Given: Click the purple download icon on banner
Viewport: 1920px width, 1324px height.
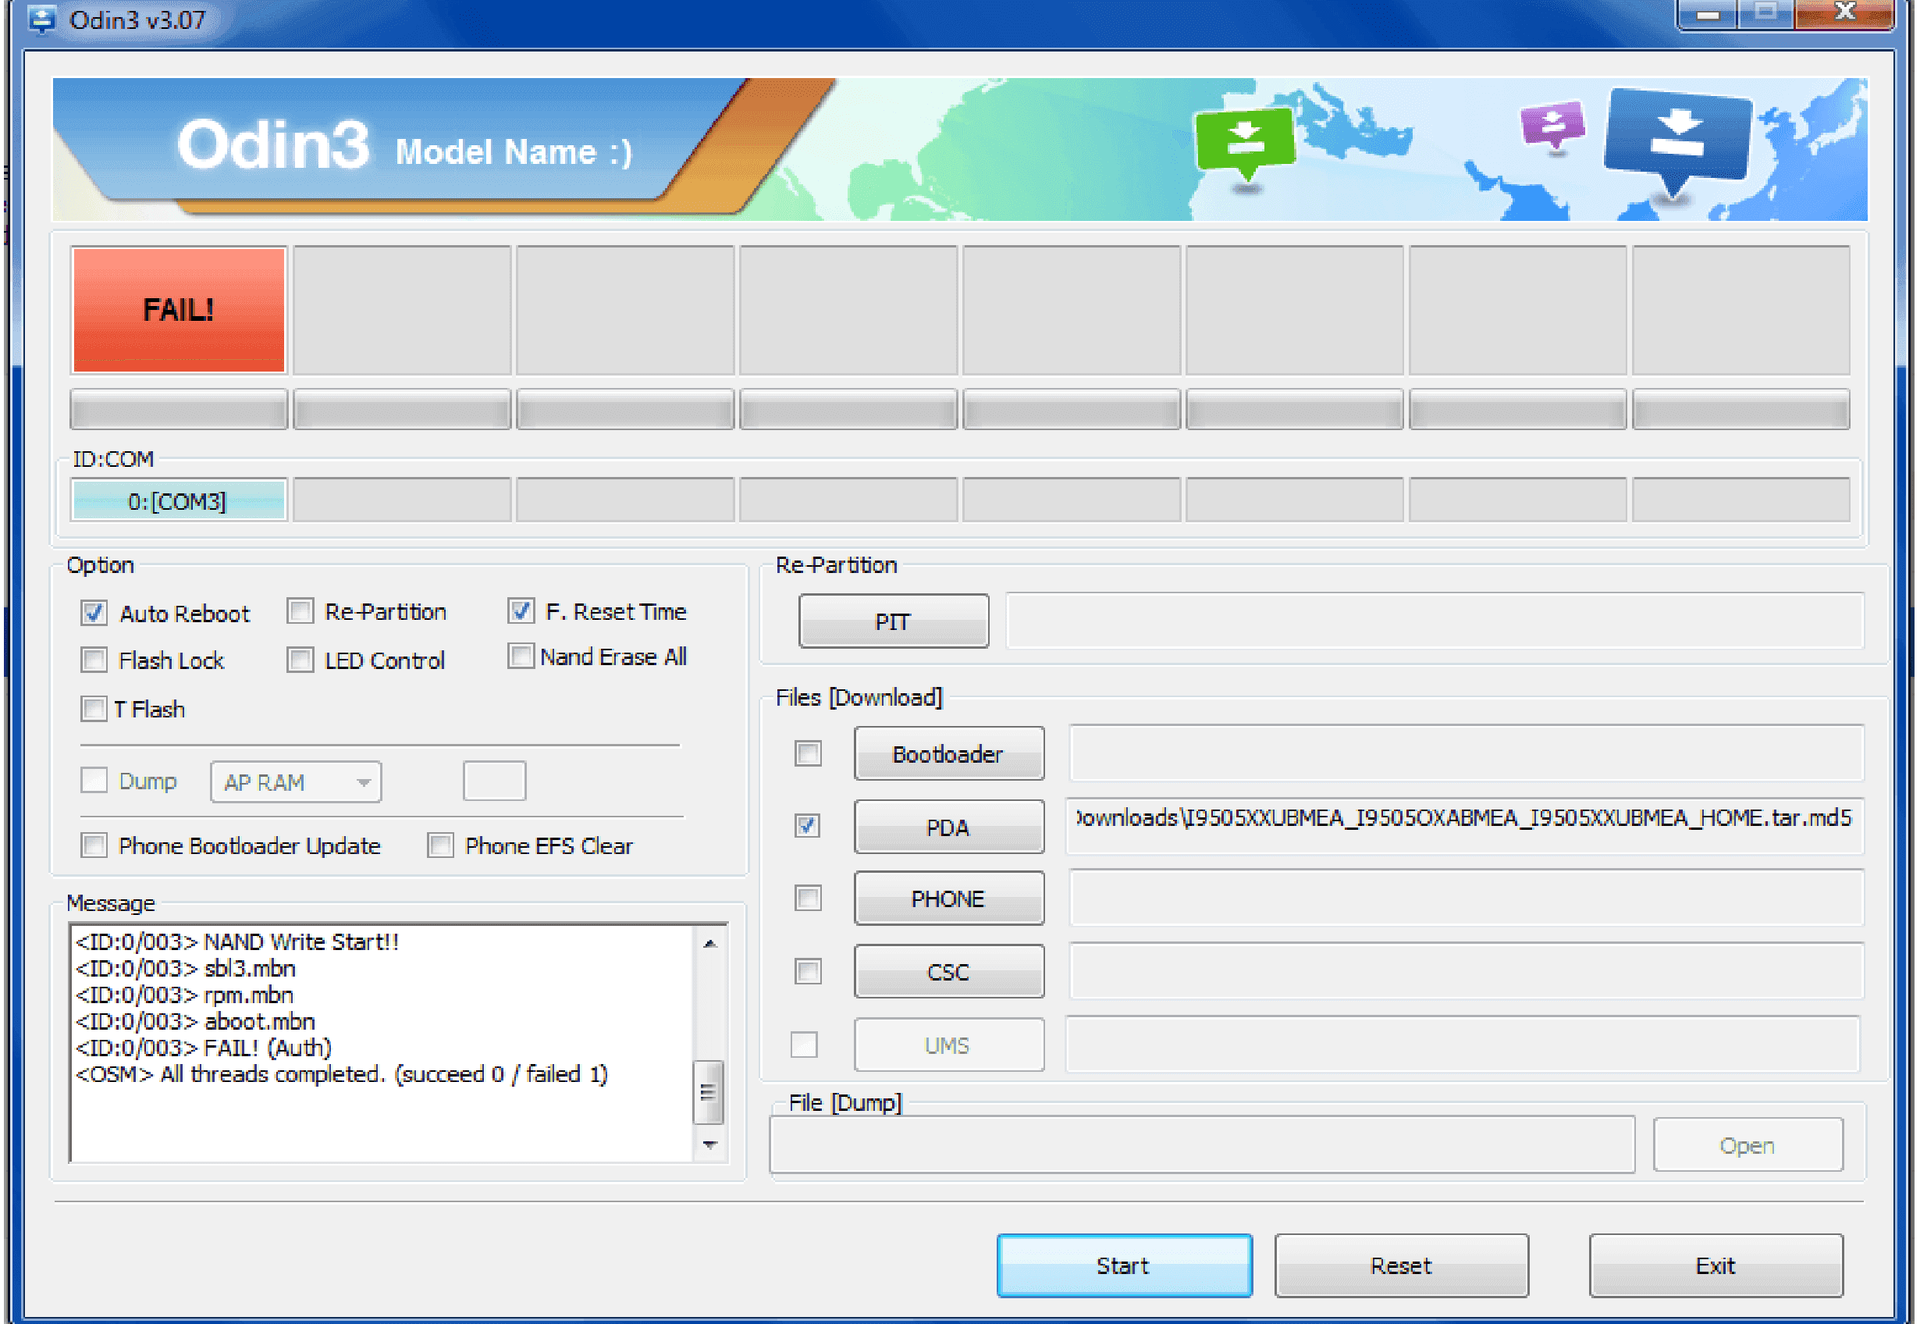Looking at the screenshot, I should [1551, 126].
